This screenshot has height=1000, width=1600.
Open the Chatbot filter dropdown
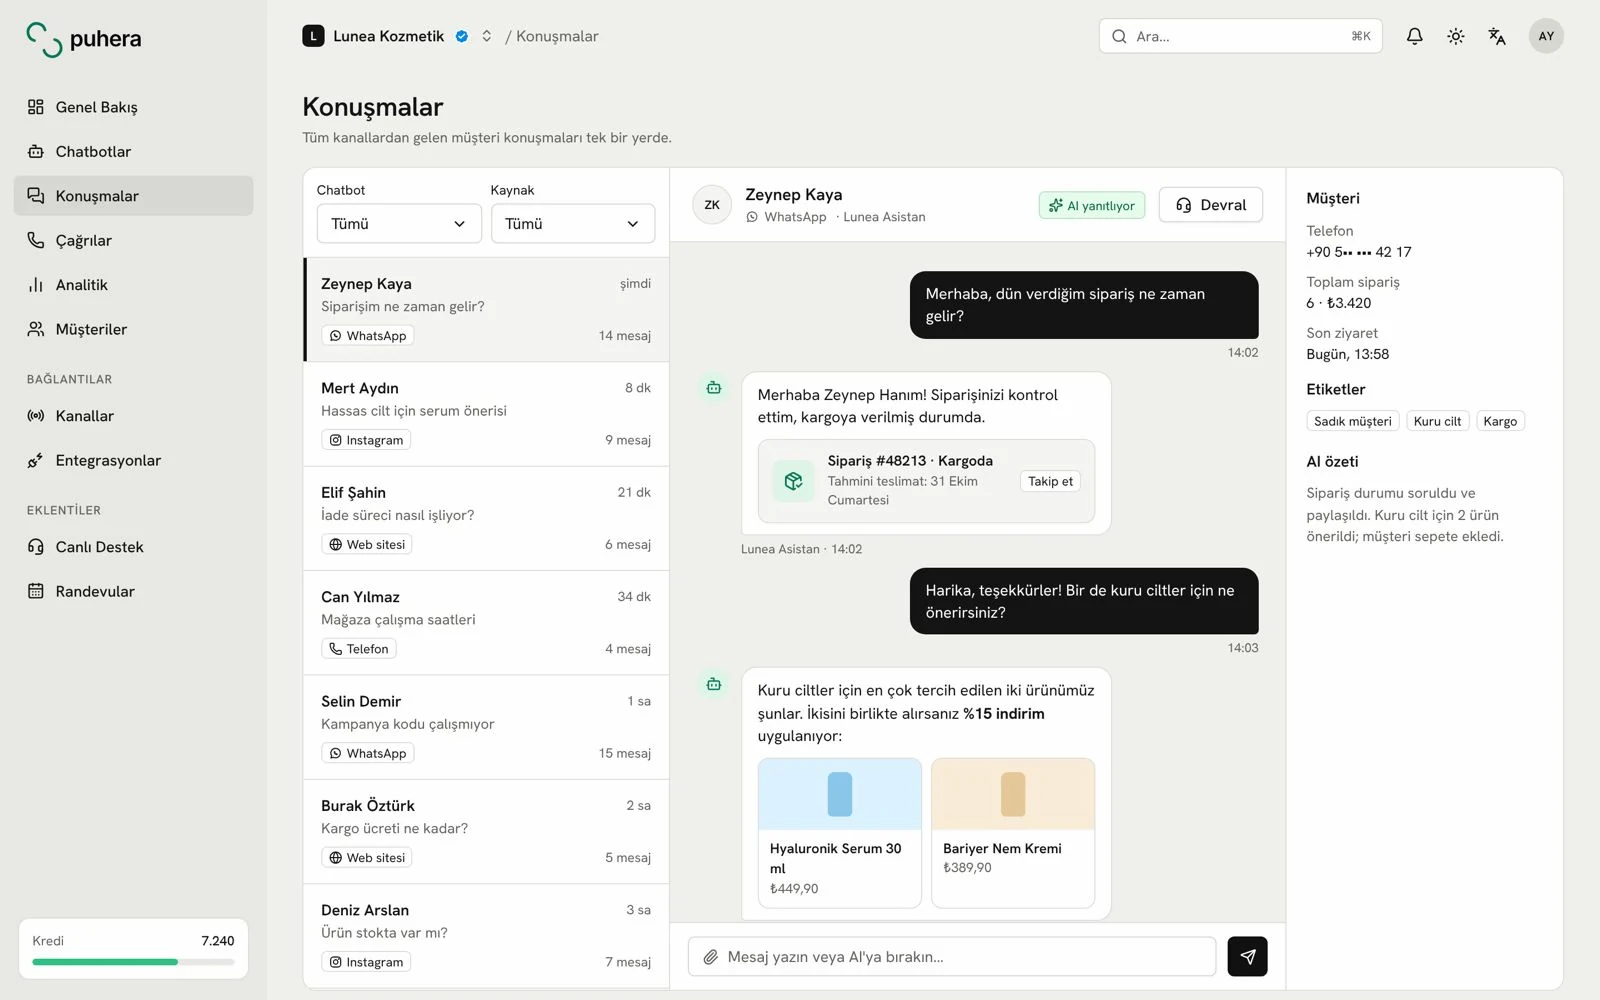[399, 224]
